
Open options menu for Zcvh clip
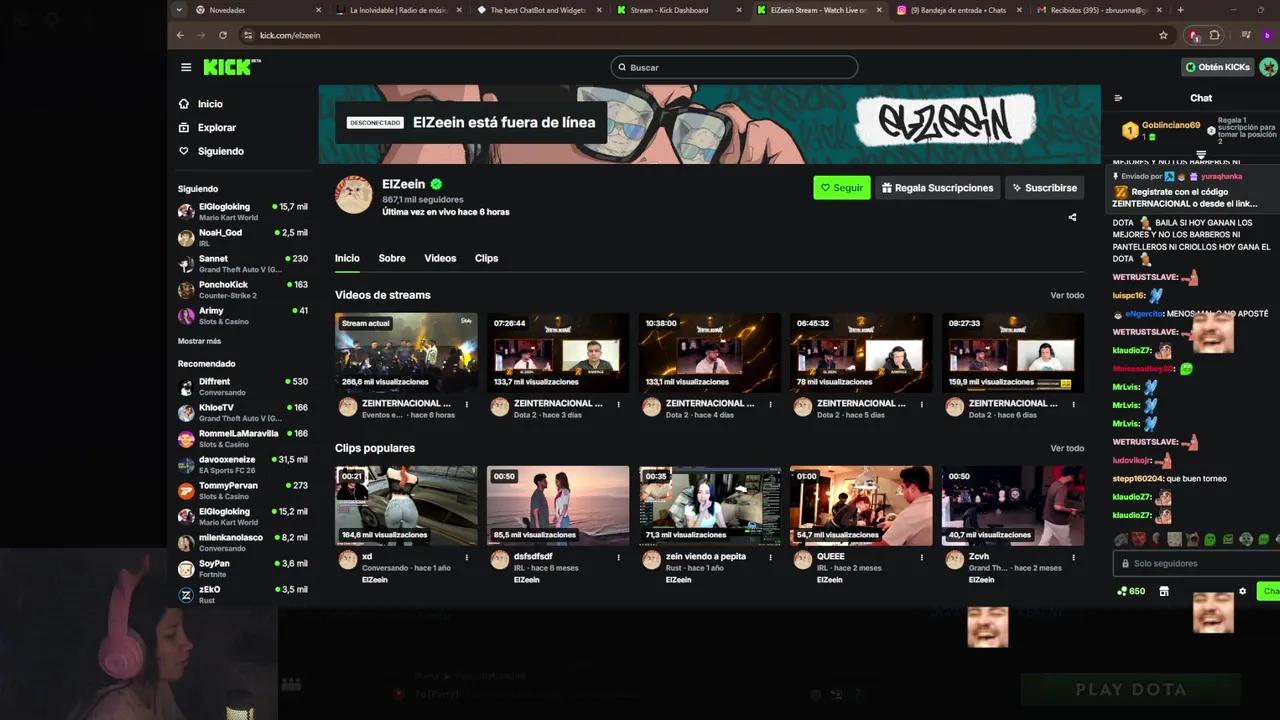(x=1074, y=557)
